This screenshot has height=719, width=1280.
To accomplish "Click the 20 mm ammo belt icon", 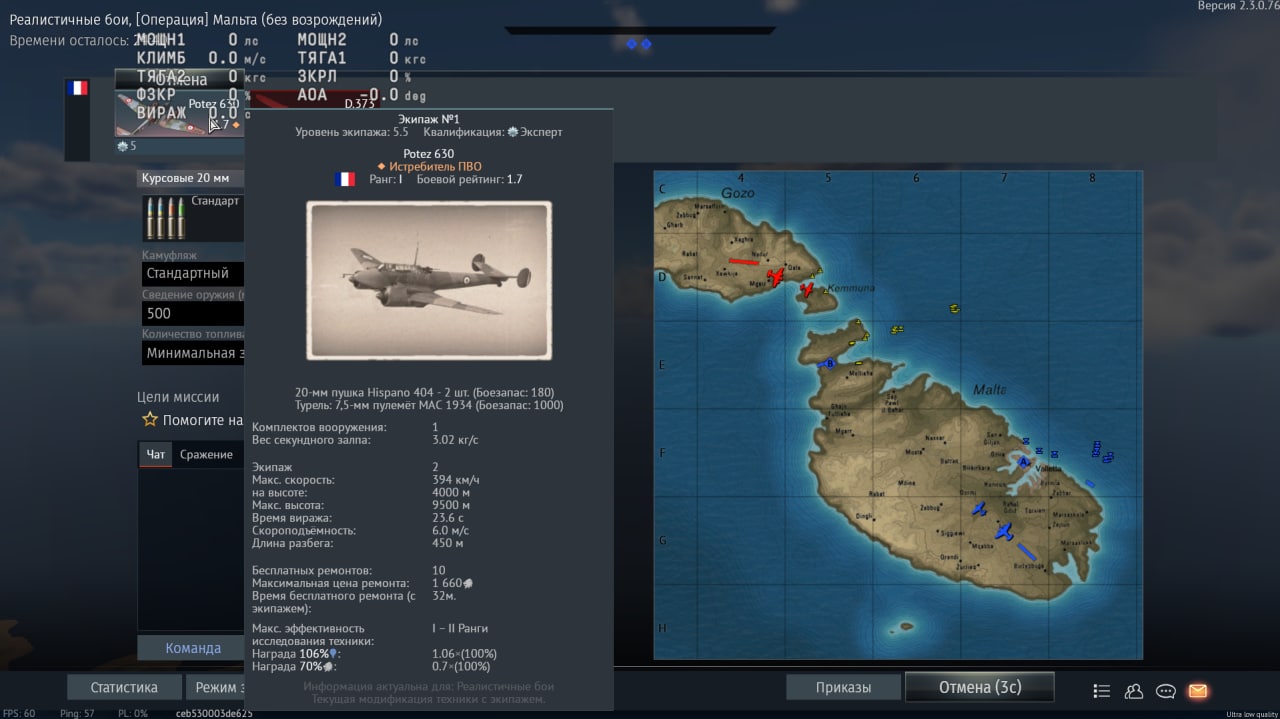I will click(165, 218).
